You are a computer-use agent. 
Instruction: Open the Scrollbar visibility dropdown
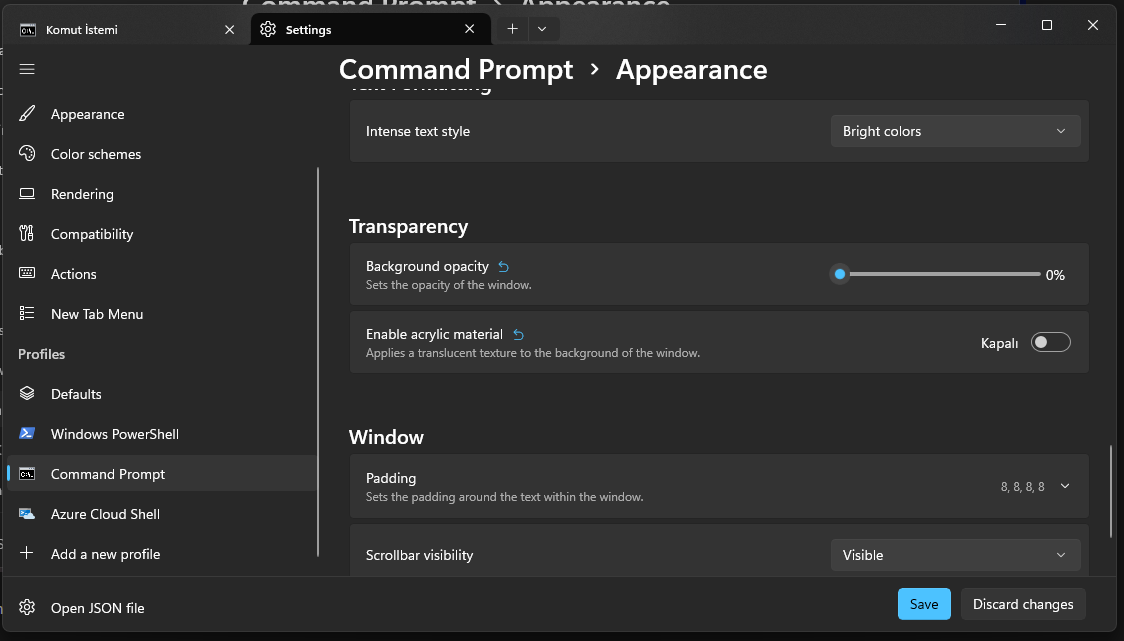[955, 555]
